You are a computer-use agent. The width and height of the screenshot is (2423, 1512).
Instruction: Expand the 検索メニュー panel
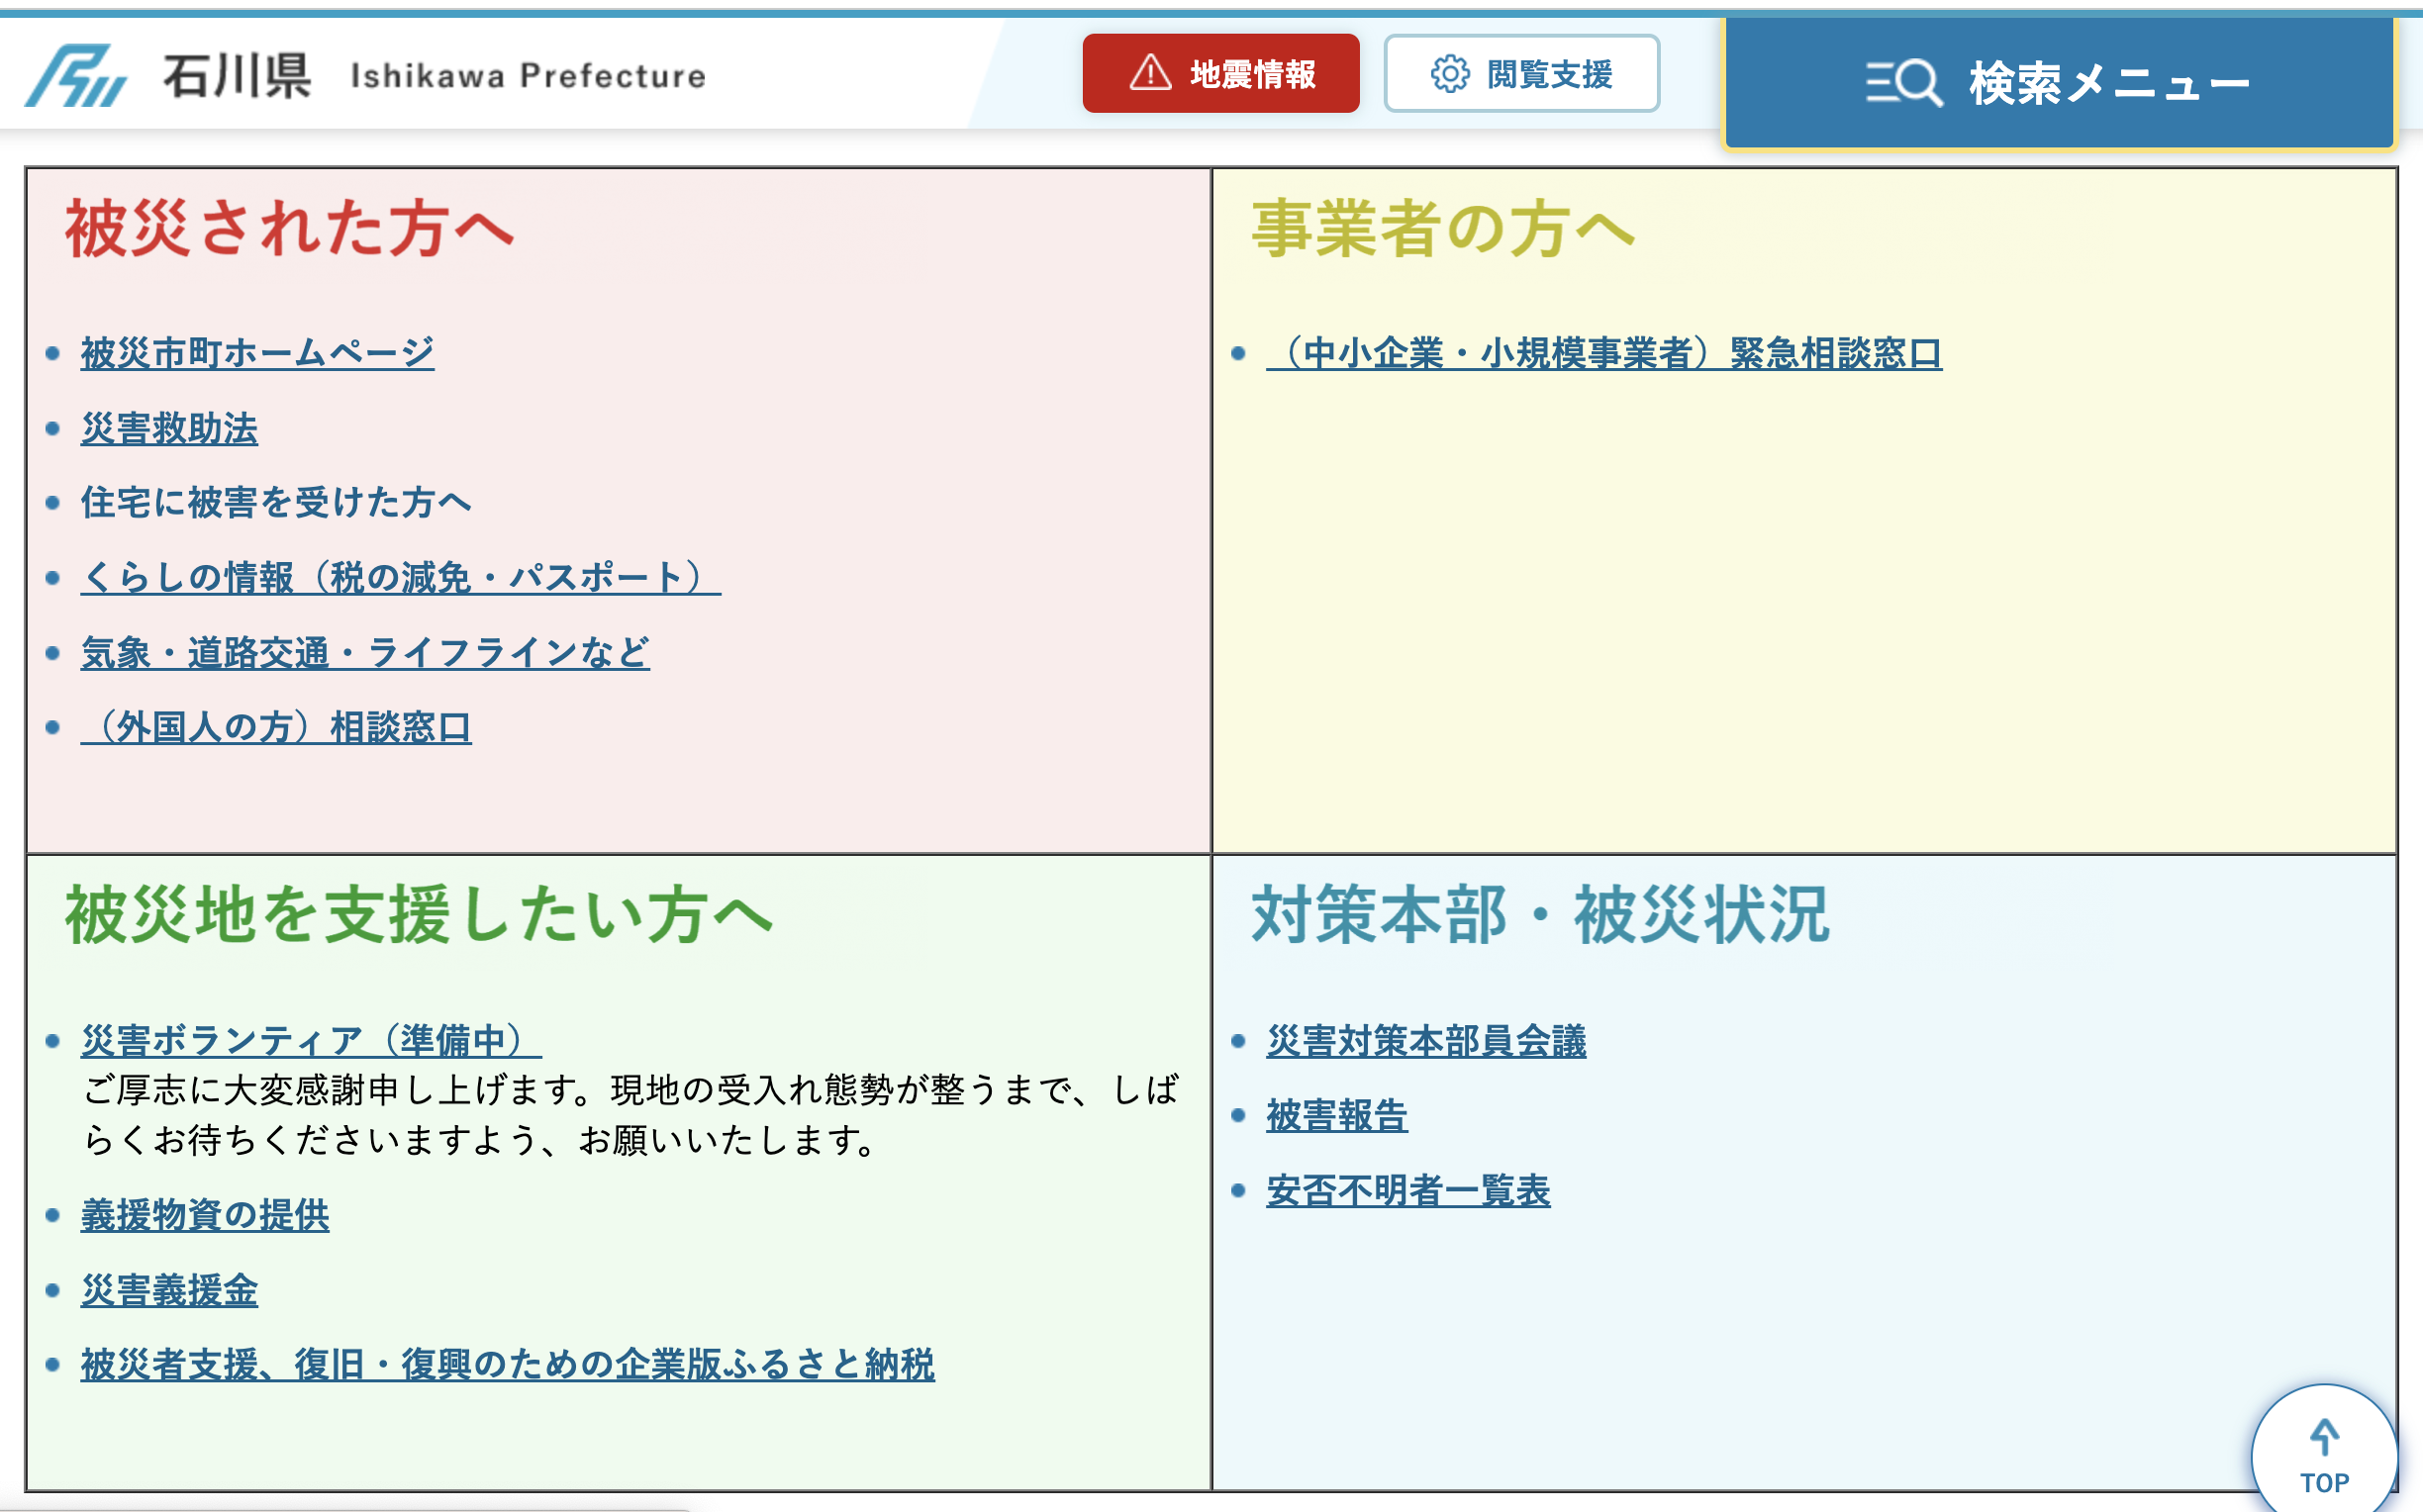click(2060, 82)
